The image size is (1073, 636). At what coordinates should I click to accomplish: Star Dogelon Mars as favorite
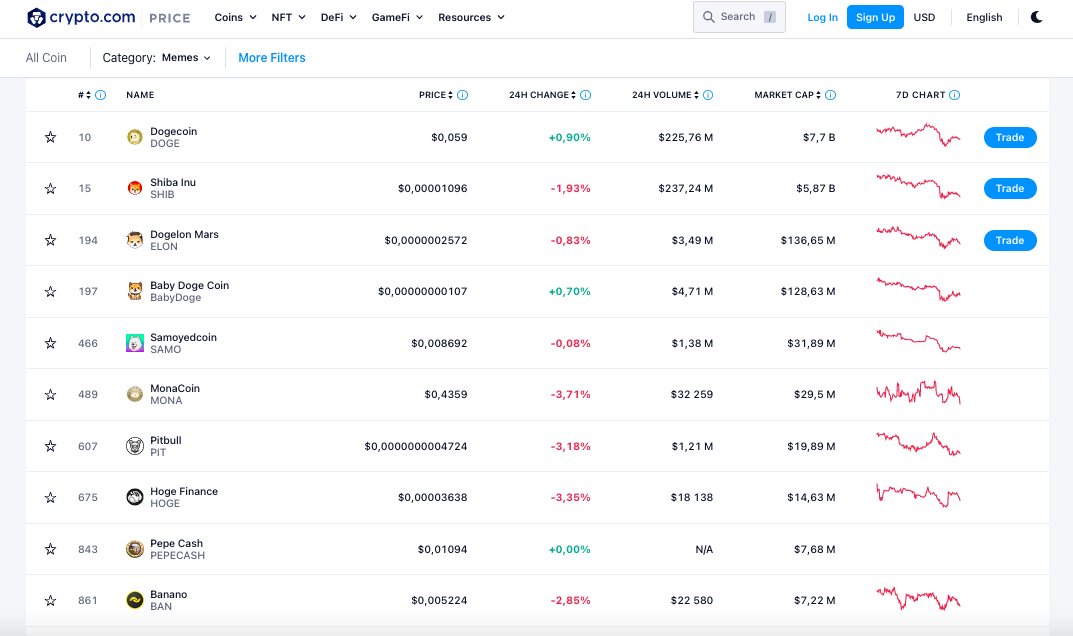(51, 240)
